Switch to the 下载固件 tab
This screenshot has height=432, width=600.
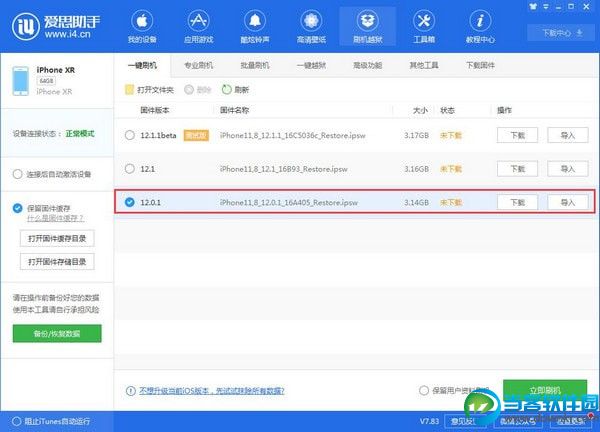point(480,65)
